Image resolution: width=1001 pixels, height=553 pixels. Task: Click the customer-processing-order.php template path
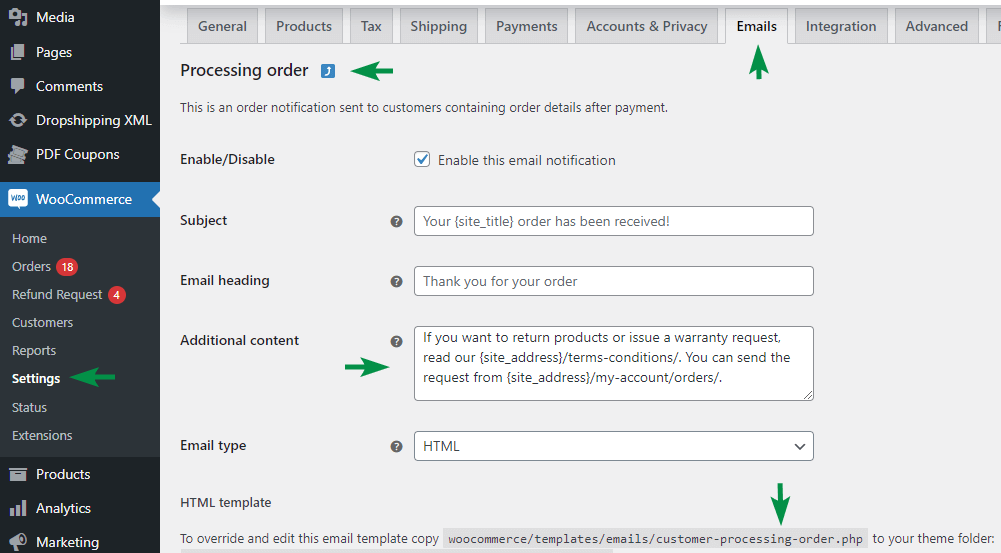click(655, 539)
